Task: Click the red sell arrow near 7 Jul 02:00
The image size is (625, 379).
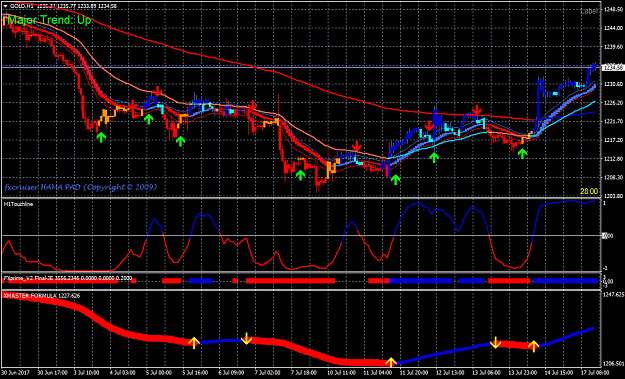Action: [252, 105]
